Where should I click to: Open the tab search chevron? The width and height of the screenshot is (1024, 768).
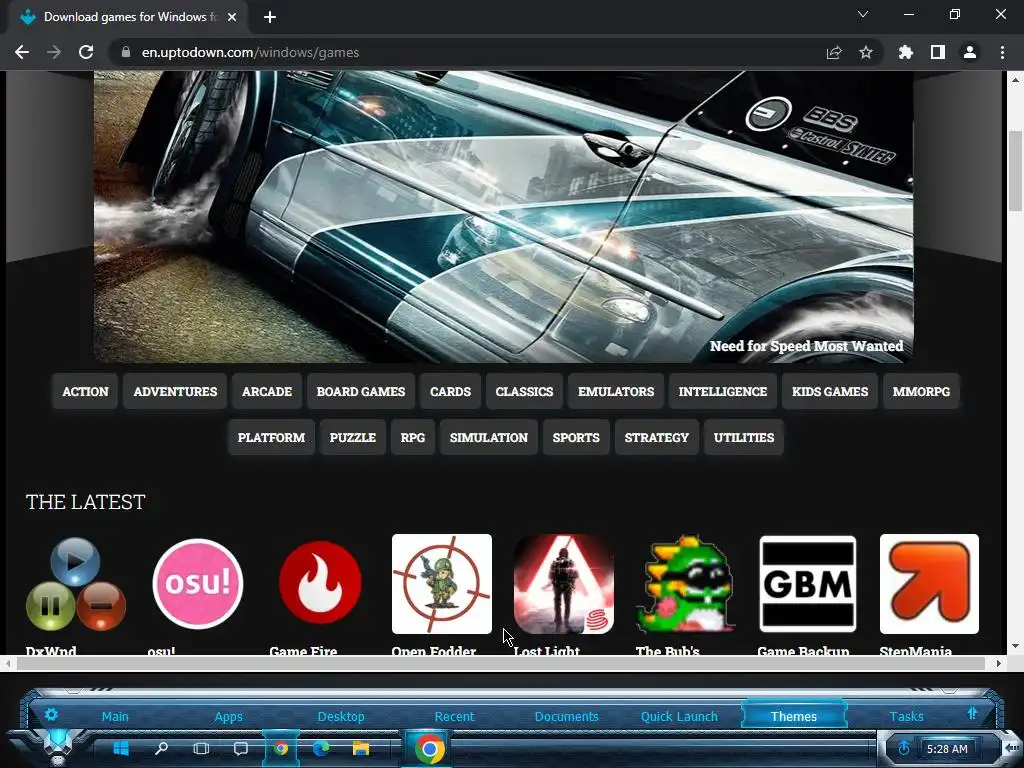[x=863, y=14]
